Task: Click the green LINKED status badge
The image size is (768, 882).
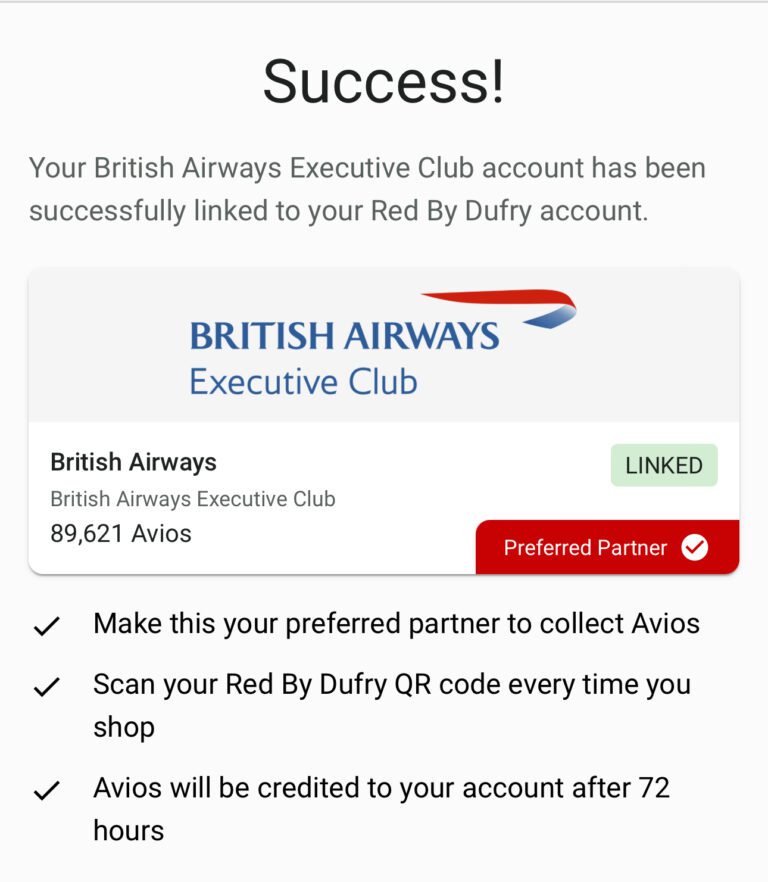Action: coord(664,465)
